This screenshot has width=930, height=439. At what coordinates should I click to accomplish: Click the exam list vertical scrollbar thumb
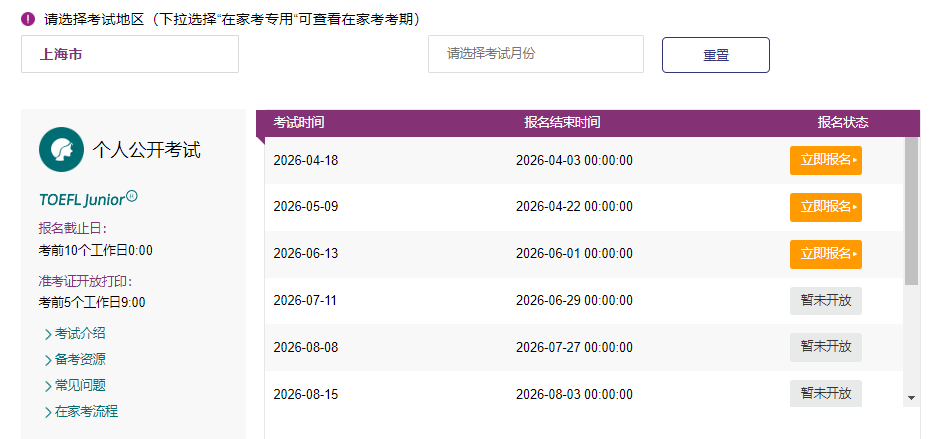(x=911, y=210)
